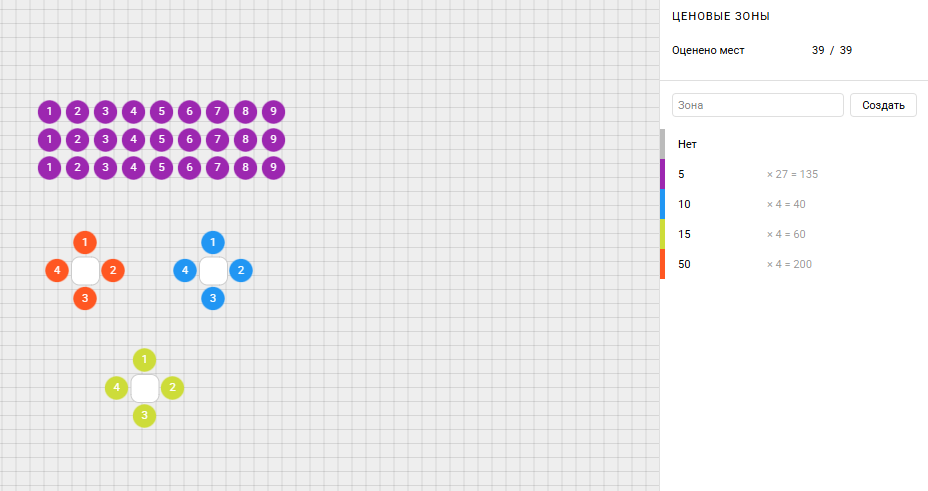Choose the price zone 50 row
The image size is (928, 491).
(794, 264)
